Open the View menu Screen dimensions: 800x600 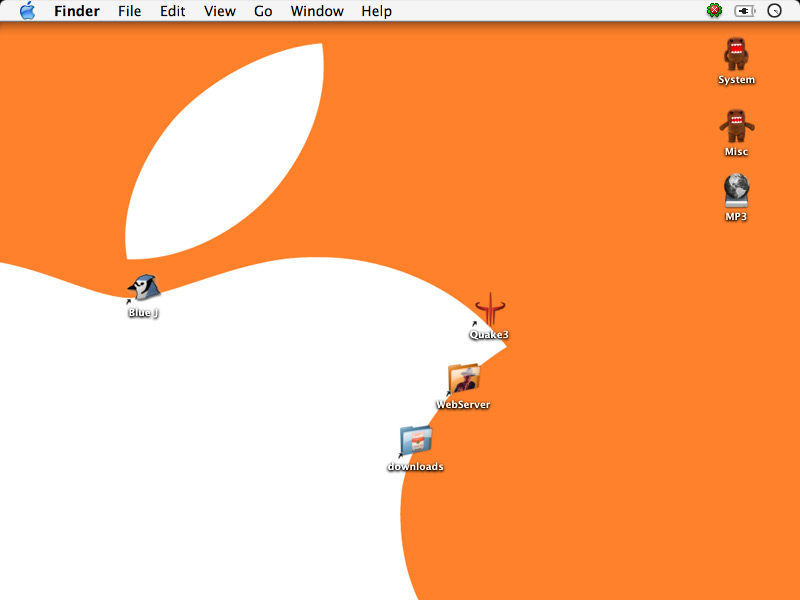coord(220,11)
